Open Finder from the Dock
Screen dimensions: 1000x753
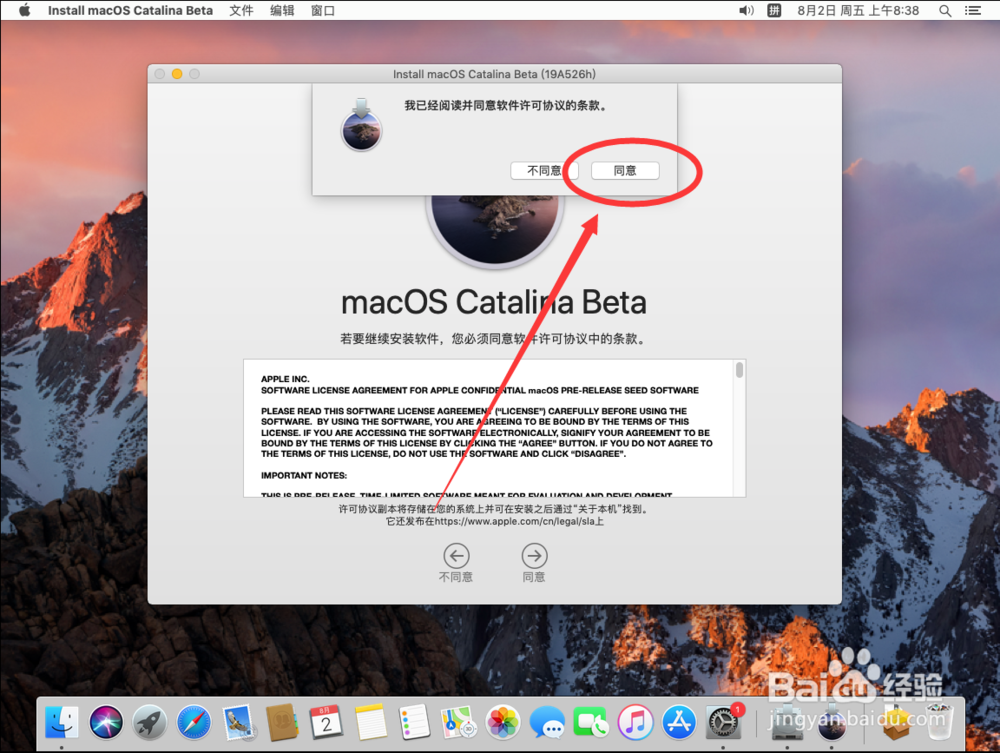point(62,722)
